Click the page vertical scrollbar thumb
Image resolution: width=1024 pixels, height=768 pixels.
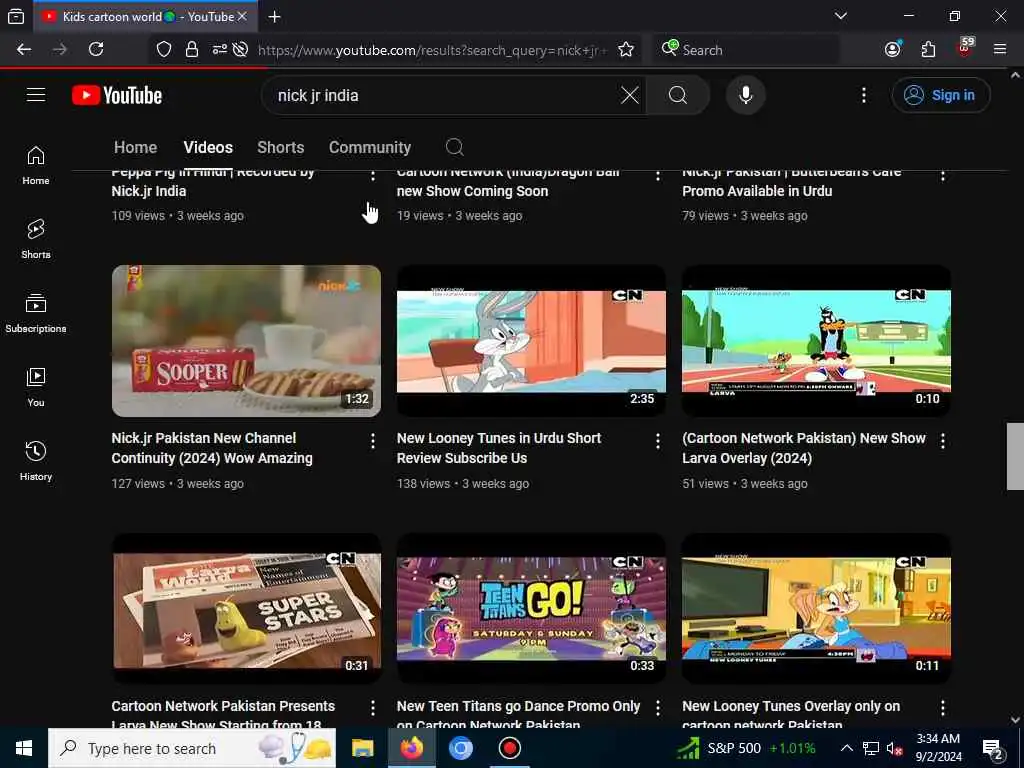(1015, 456)
